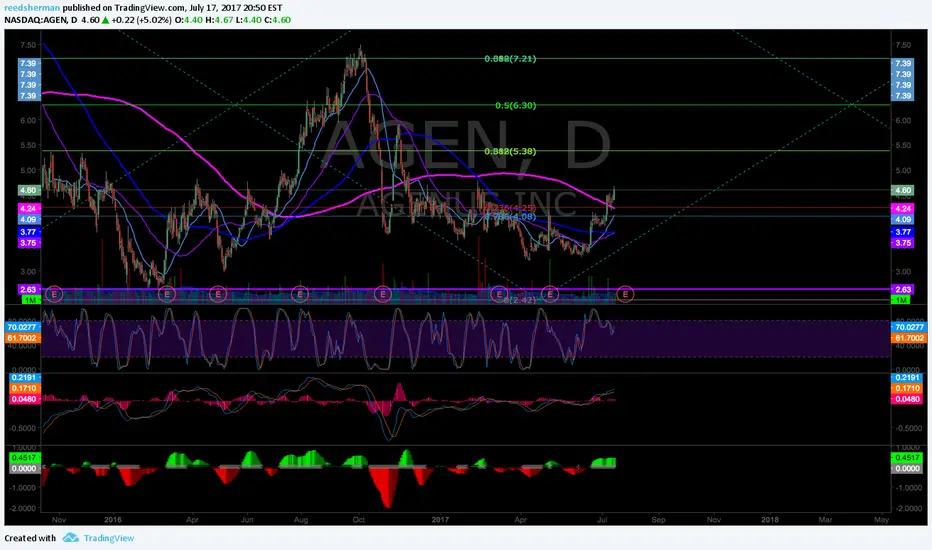Click the 5.50 gridline value on right scale
Image resolution: width=932 pixels, height=550 pixels.
903,146
